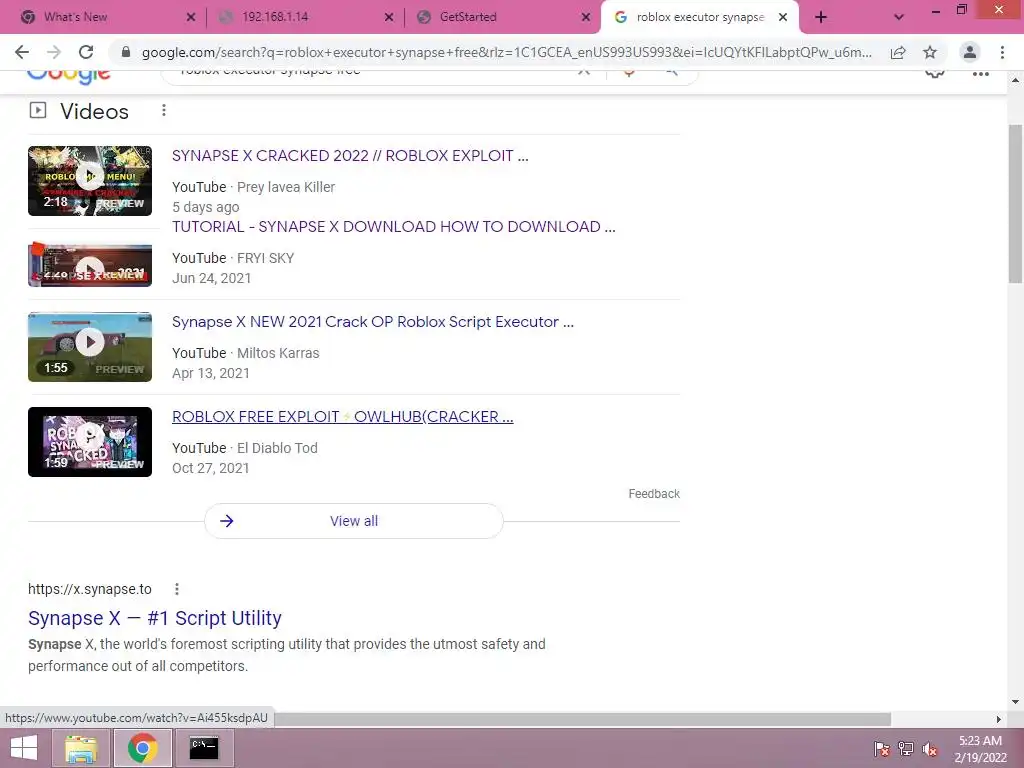Share this page from address bar
The image size is (1024, 768).
click(898, 52)
